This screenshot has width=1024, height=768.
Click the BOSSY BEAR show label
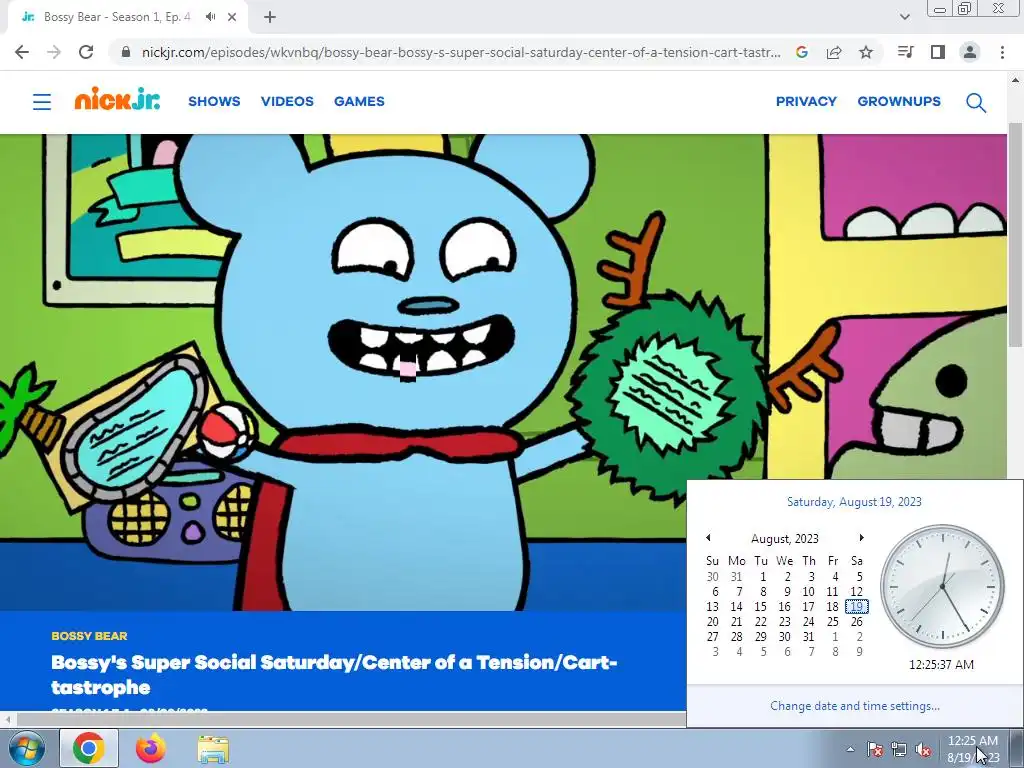point(89,636)
